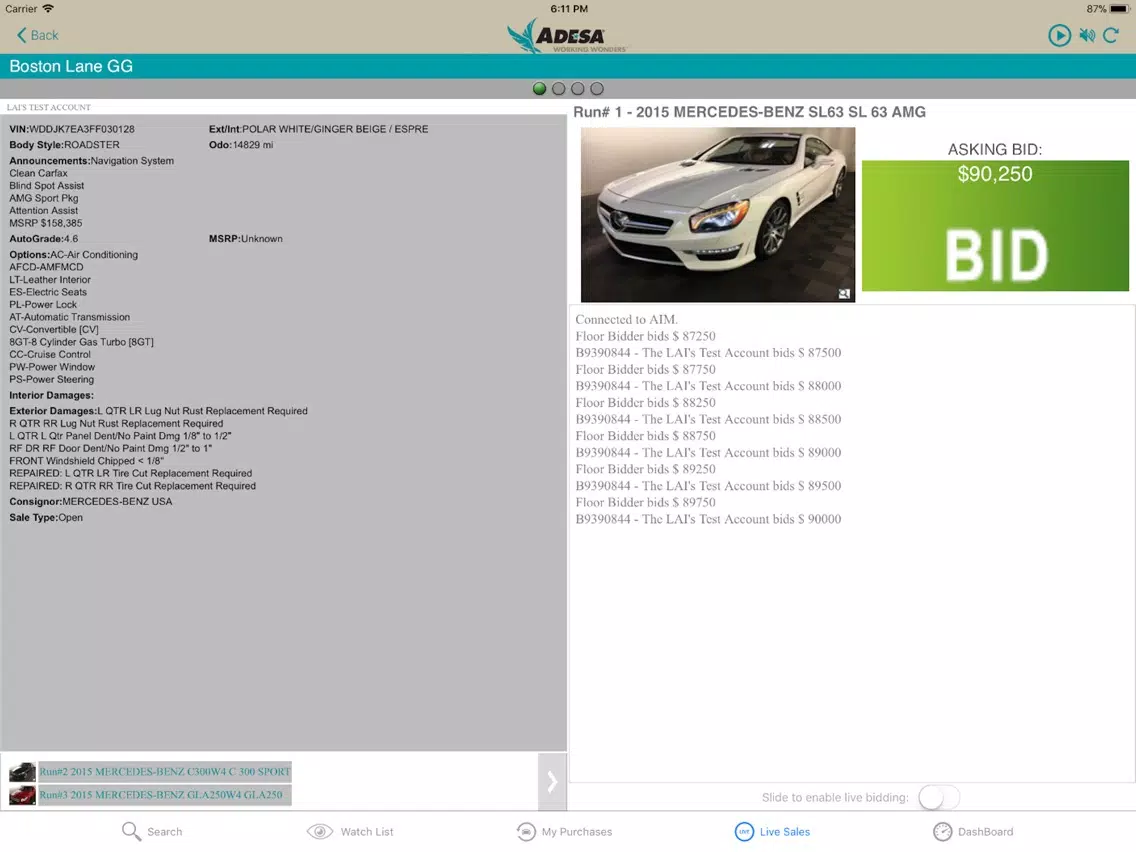Expand upcoming runs with the chevron arrow
The image size is (1136, 852).
pos(552,781)
